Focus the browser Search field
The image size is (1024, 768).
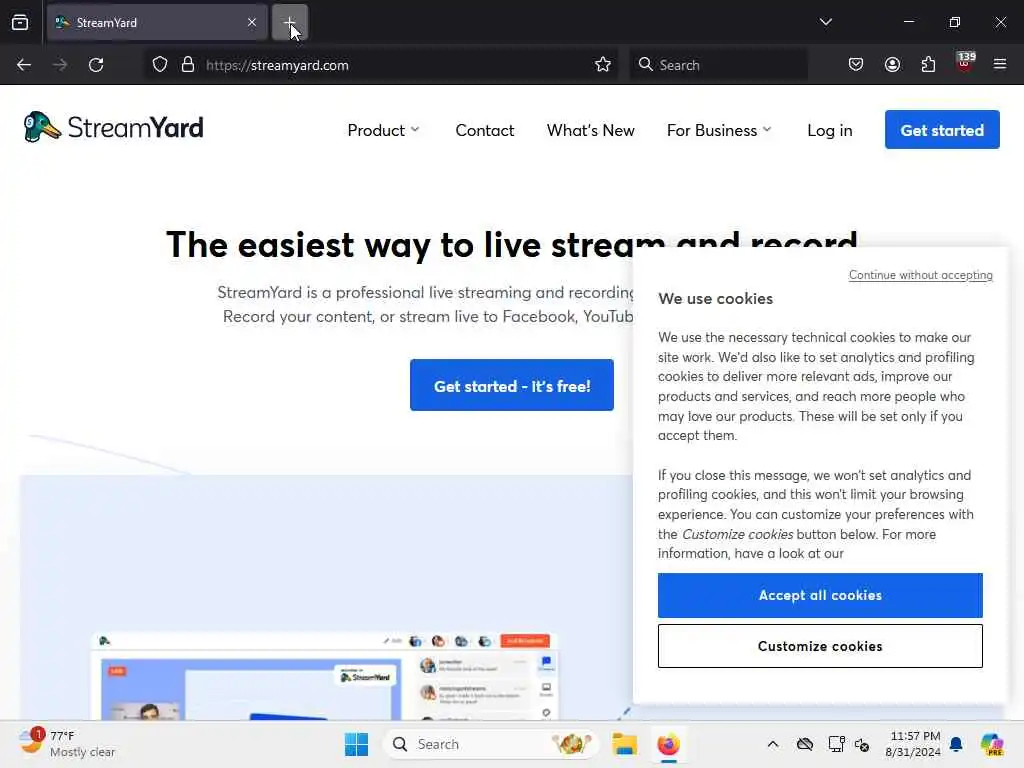718,65
